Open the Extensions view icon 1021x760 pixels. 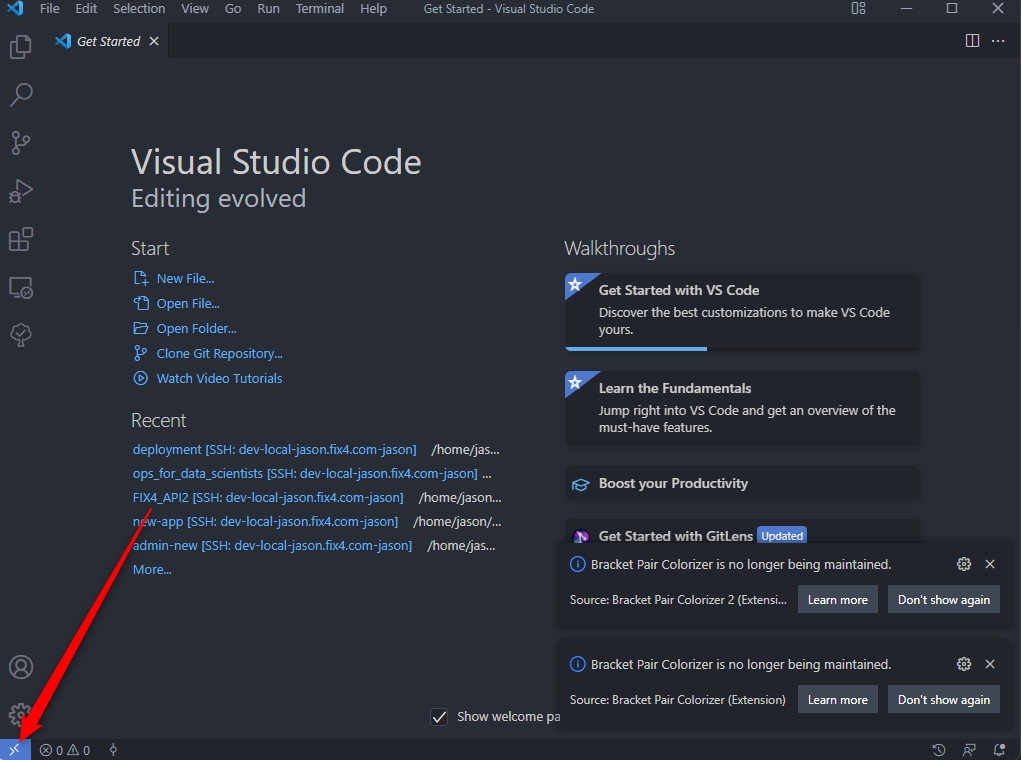tap(21, 240)
